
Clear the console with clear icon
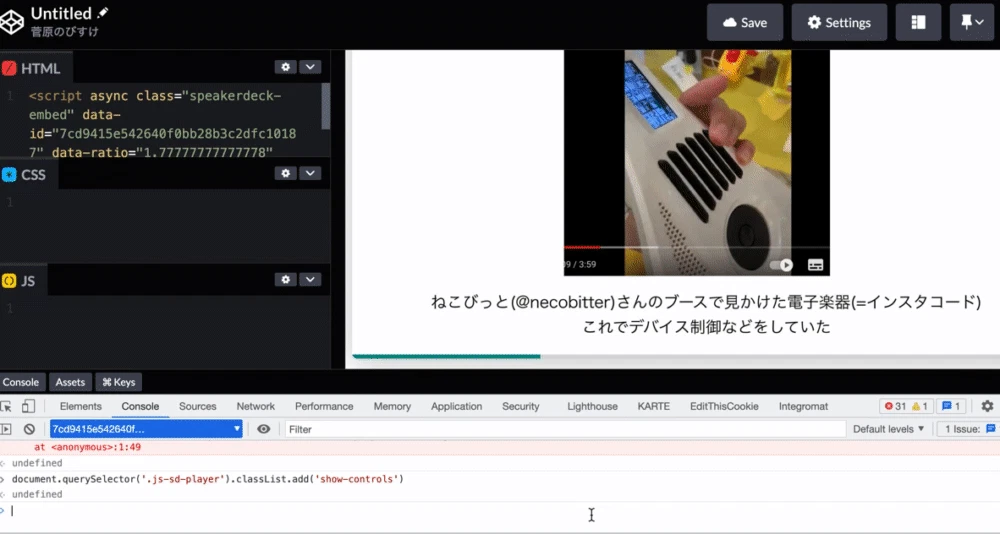coord(29,429)
